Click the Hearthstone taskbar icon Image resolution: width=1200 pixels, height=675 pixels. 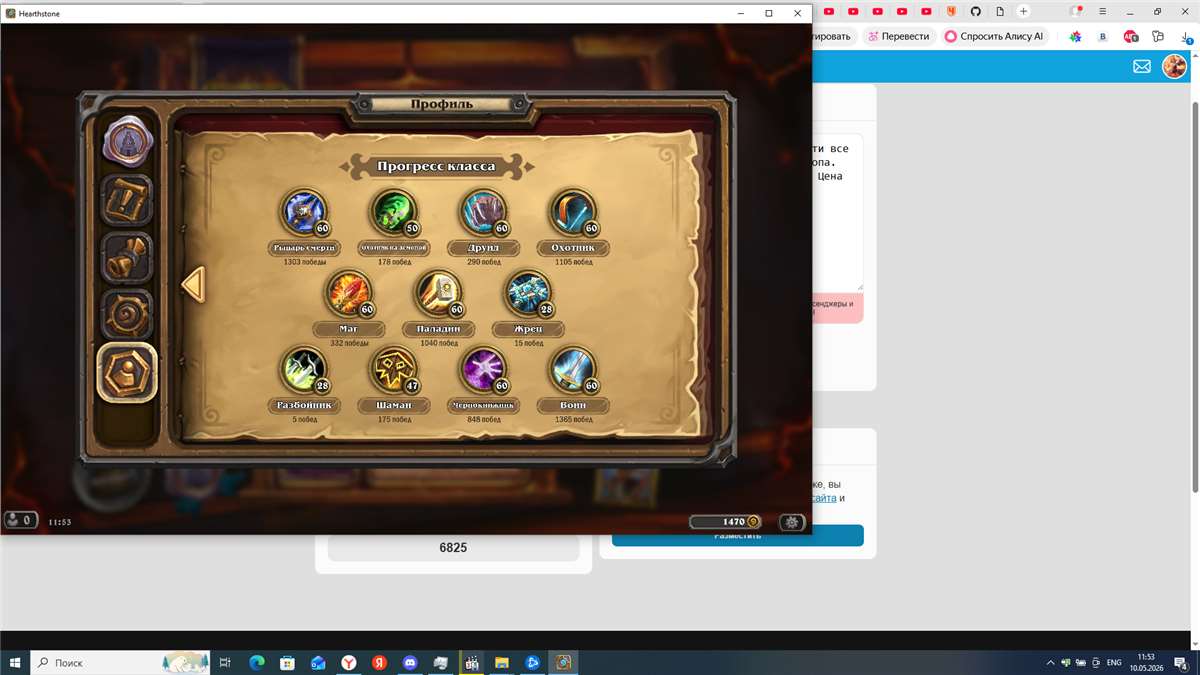[564, 662]
